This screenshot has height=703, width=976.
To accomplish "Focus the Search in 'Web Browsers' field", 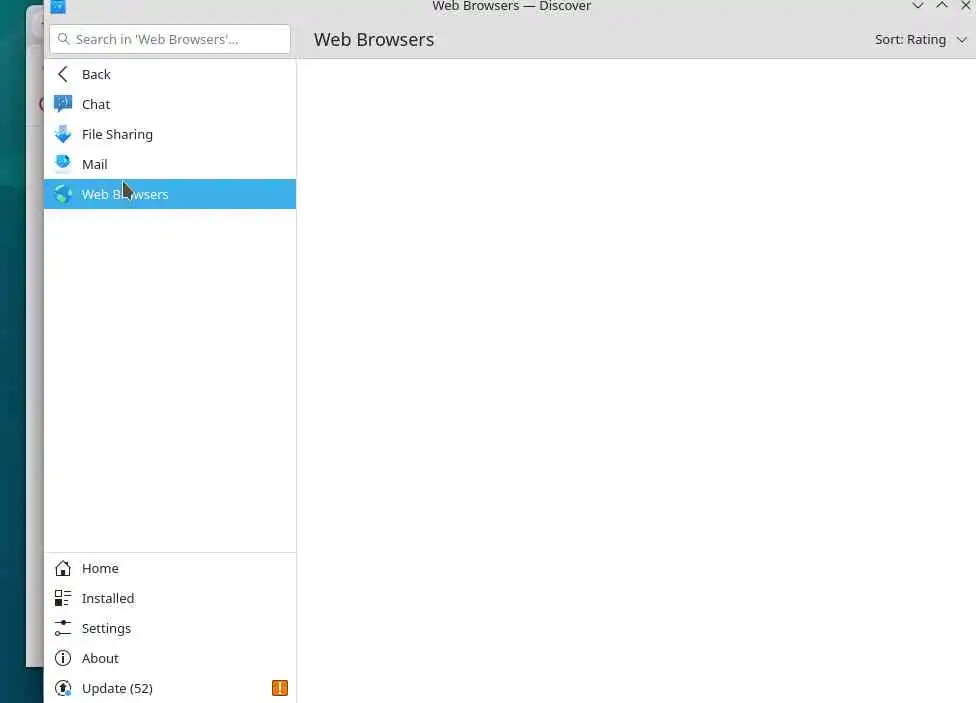I will [170, 39].
